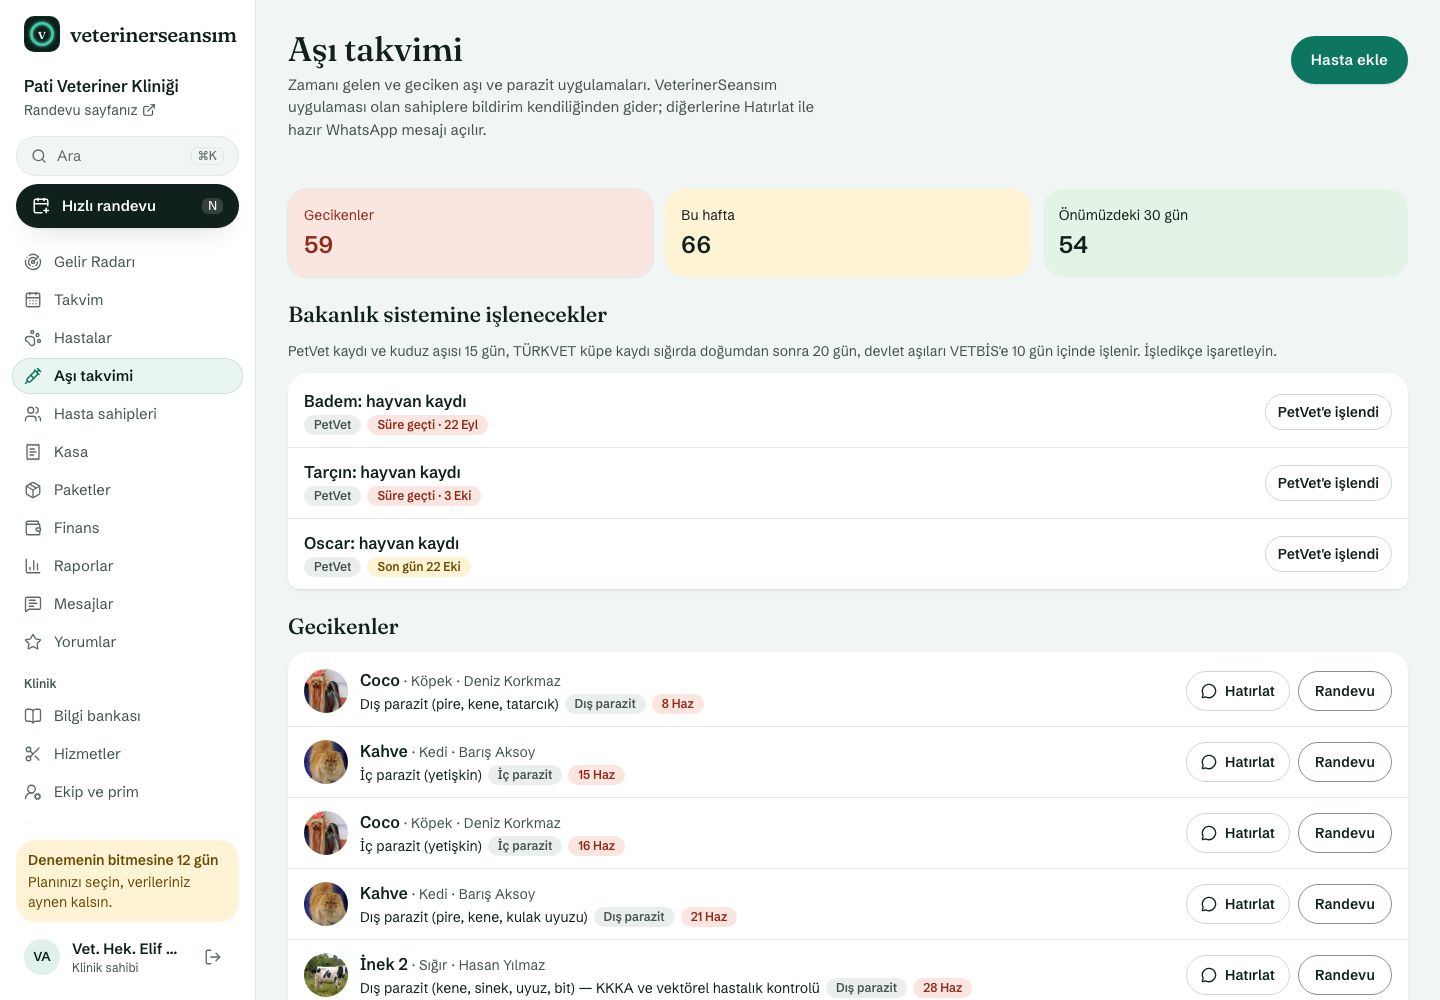
Task: Click the Finans wallet icon
Action: 33,528
